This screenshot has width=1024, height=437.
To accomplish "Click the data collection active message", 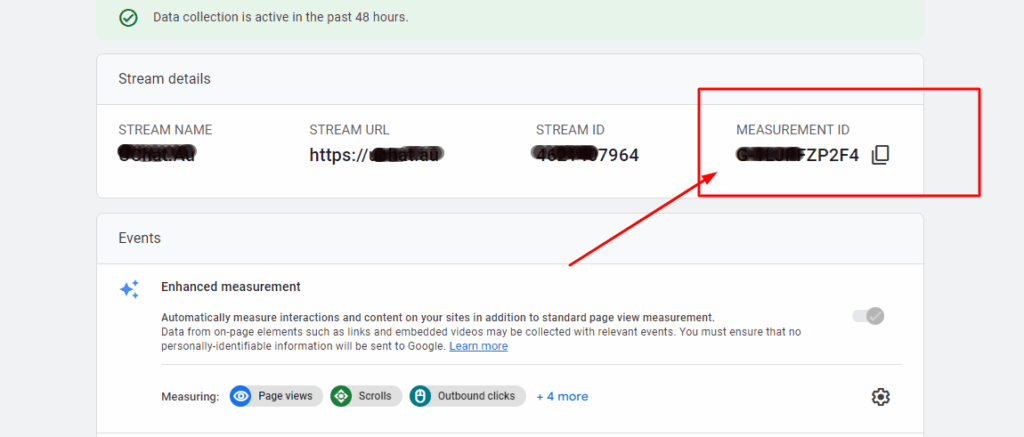I will (x=280, y=18).
